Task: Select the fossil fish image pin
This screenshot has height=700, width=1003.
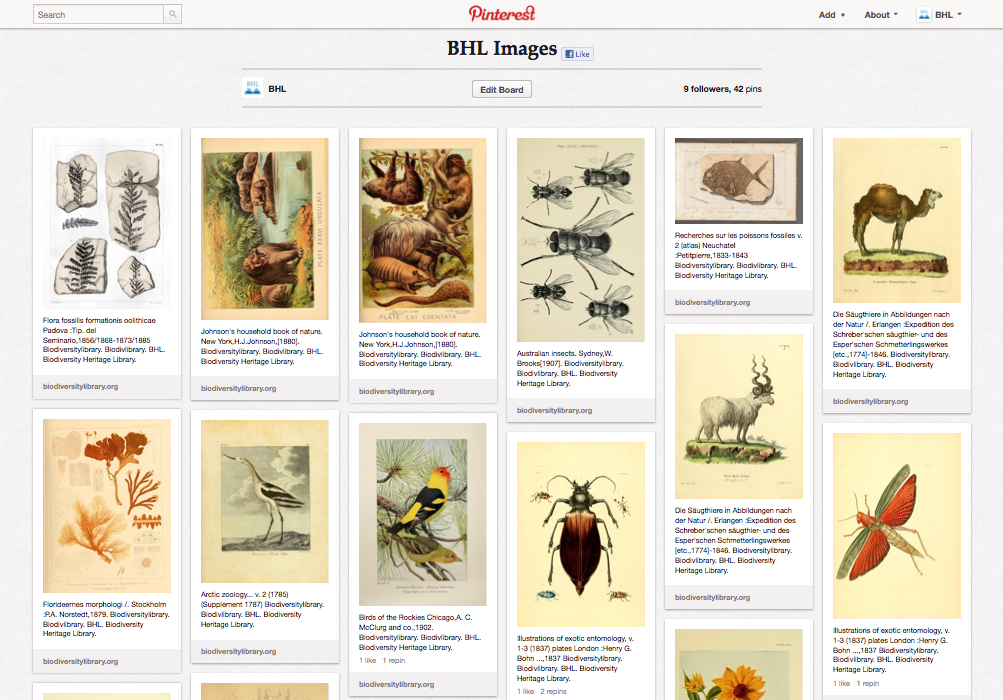Action: (738, 181)
